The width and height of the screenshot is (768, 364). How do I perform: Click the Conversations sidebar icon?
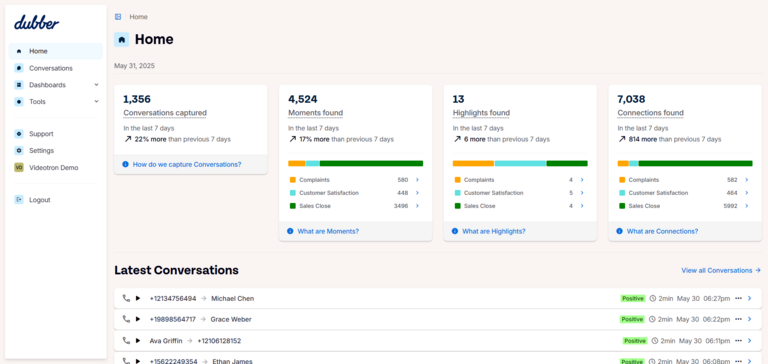click(x=19, y=68)
